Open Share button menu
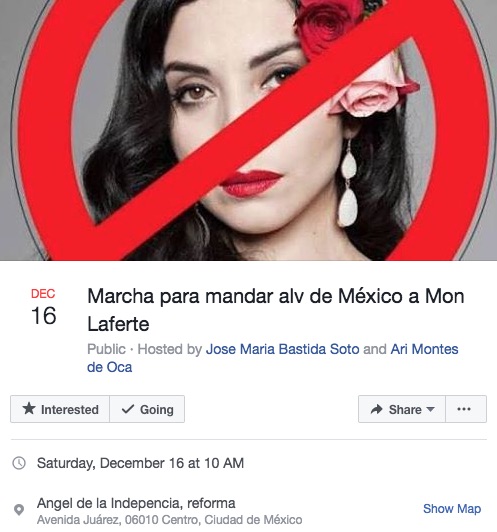This screenshot has height=532, width=497. (x=402, y=409)
